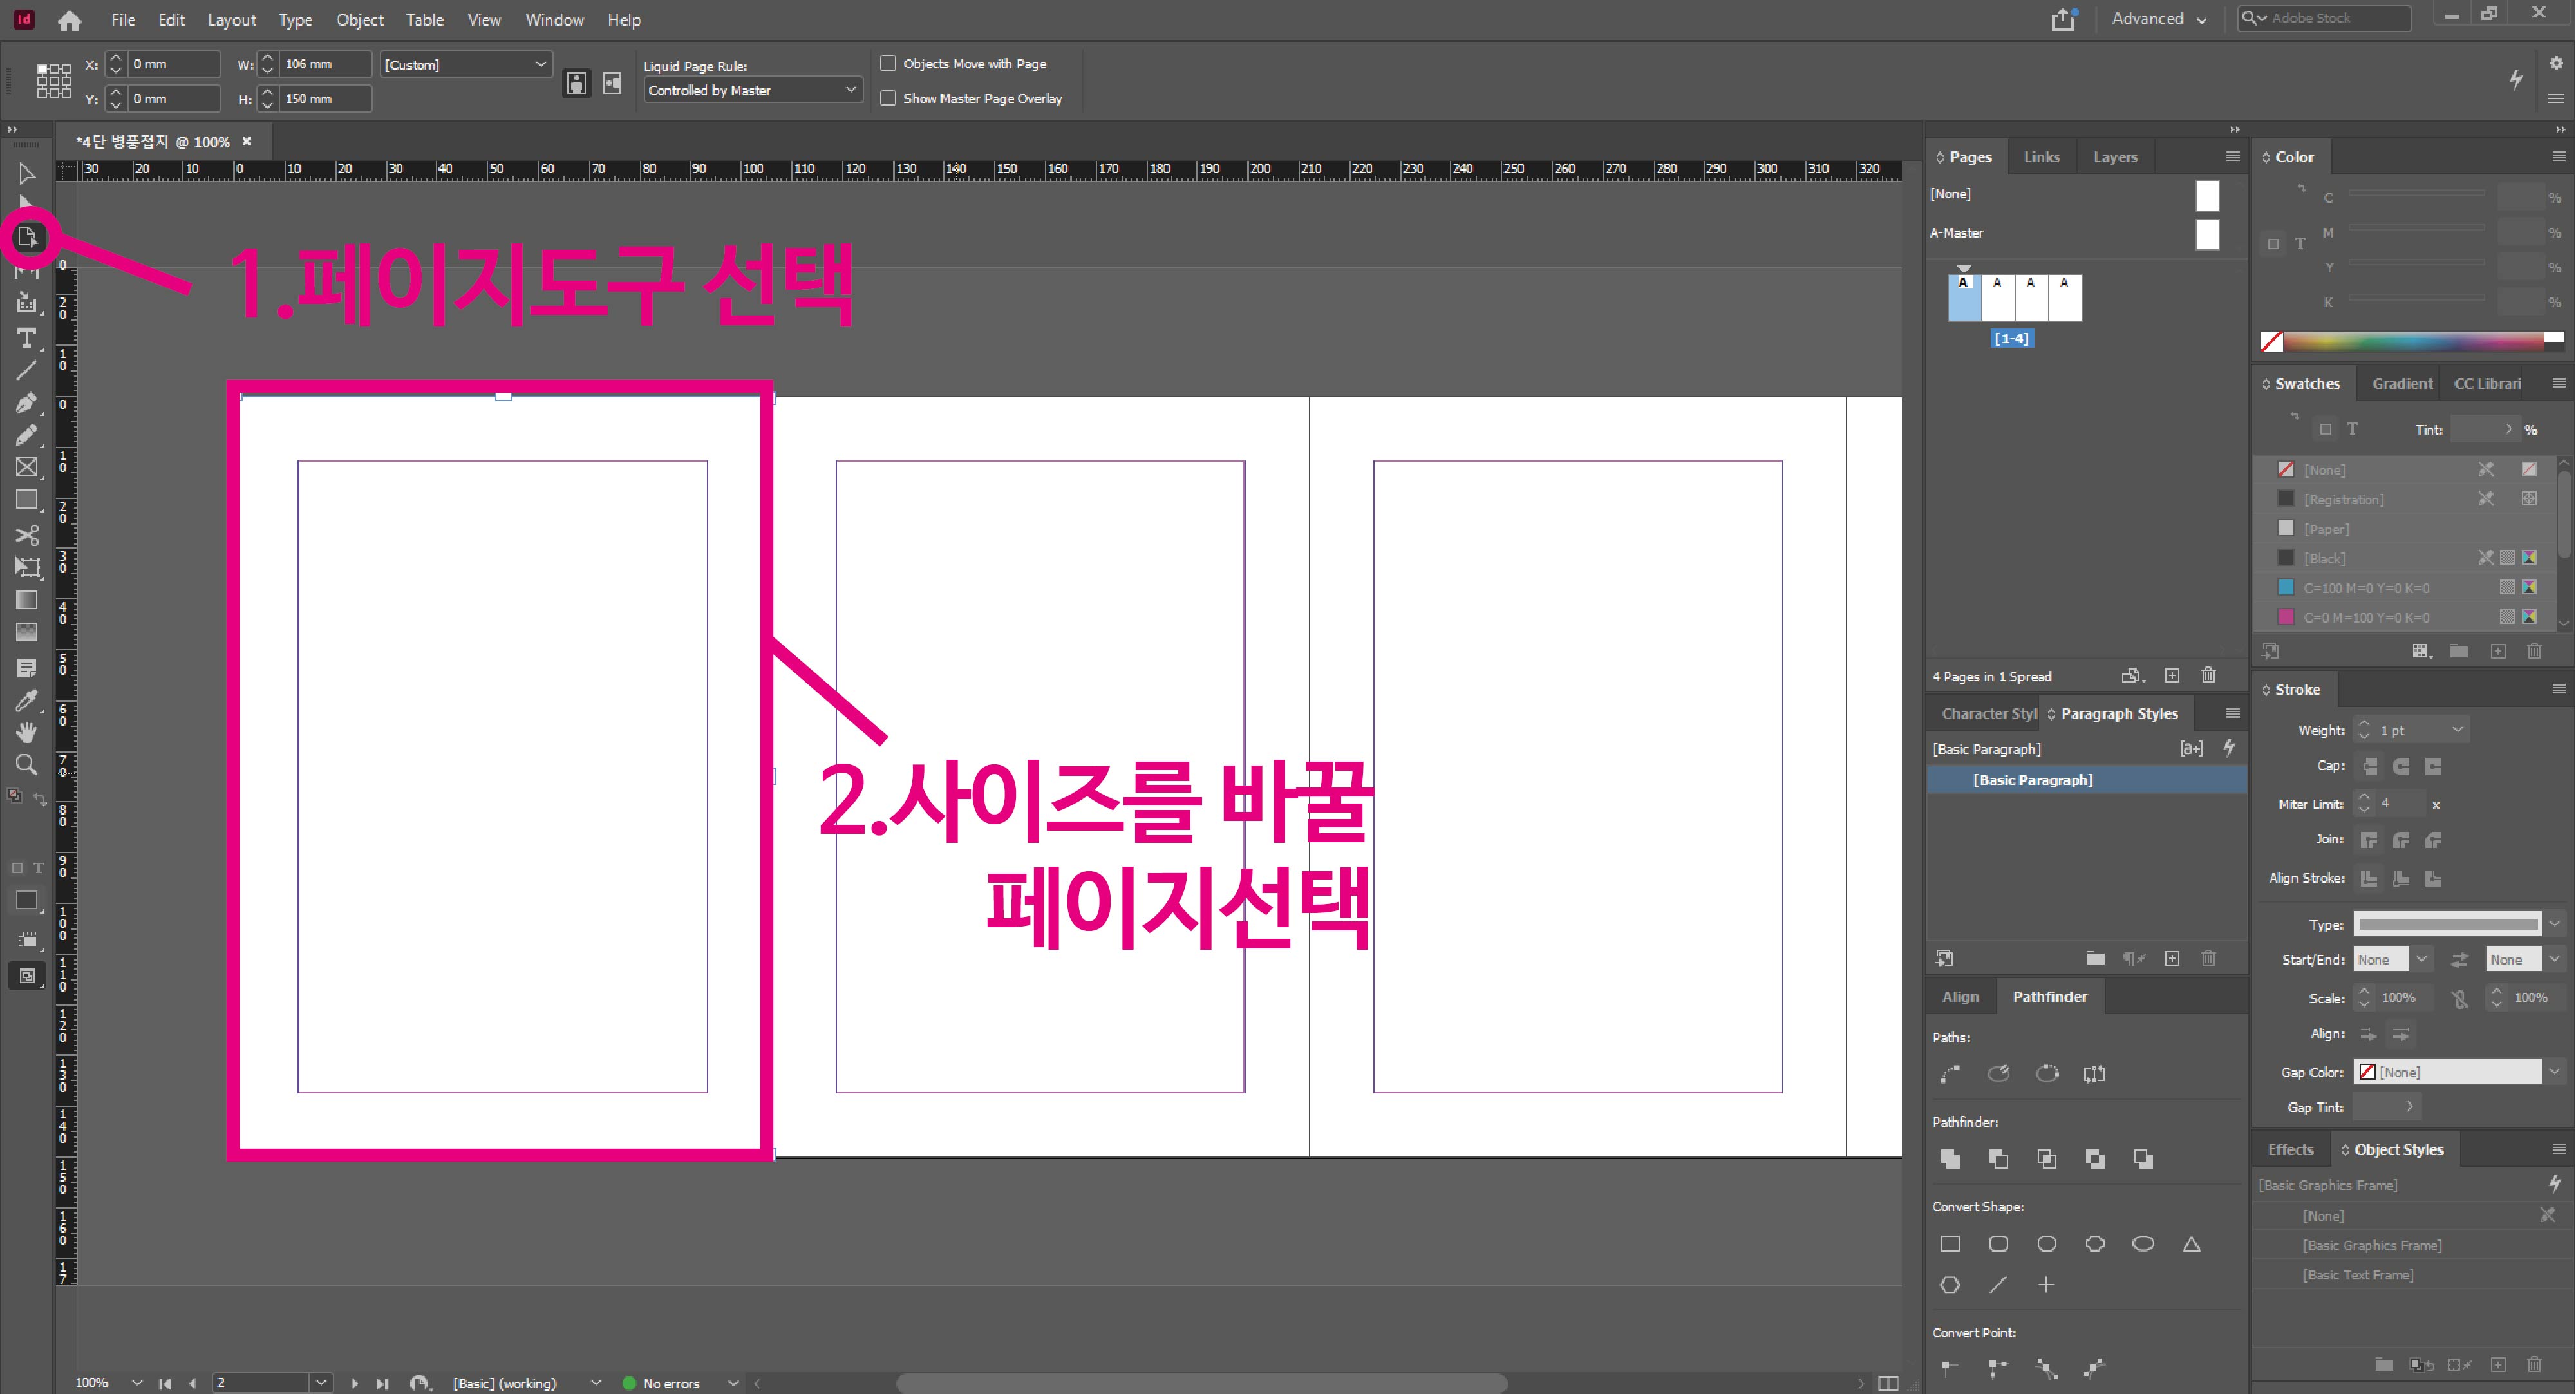Toggle formatting affects text in Swatches

point(2352,429)
